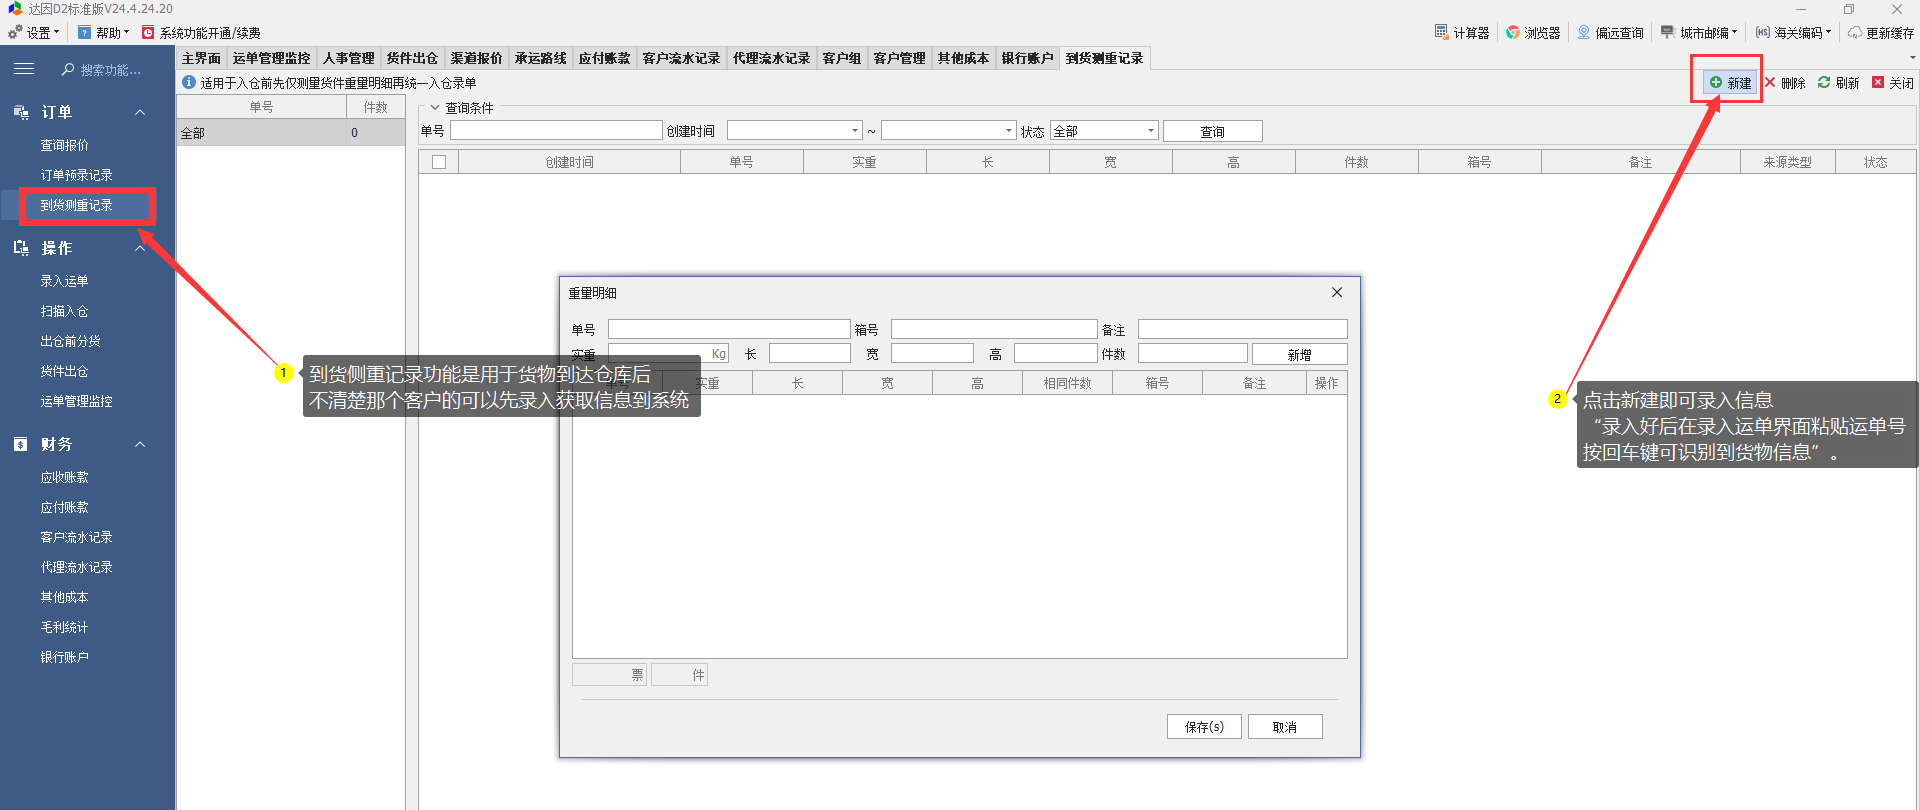Collapse the 查询条件 panel
This screenshot has width=1920, height=810.
point(435,108)
